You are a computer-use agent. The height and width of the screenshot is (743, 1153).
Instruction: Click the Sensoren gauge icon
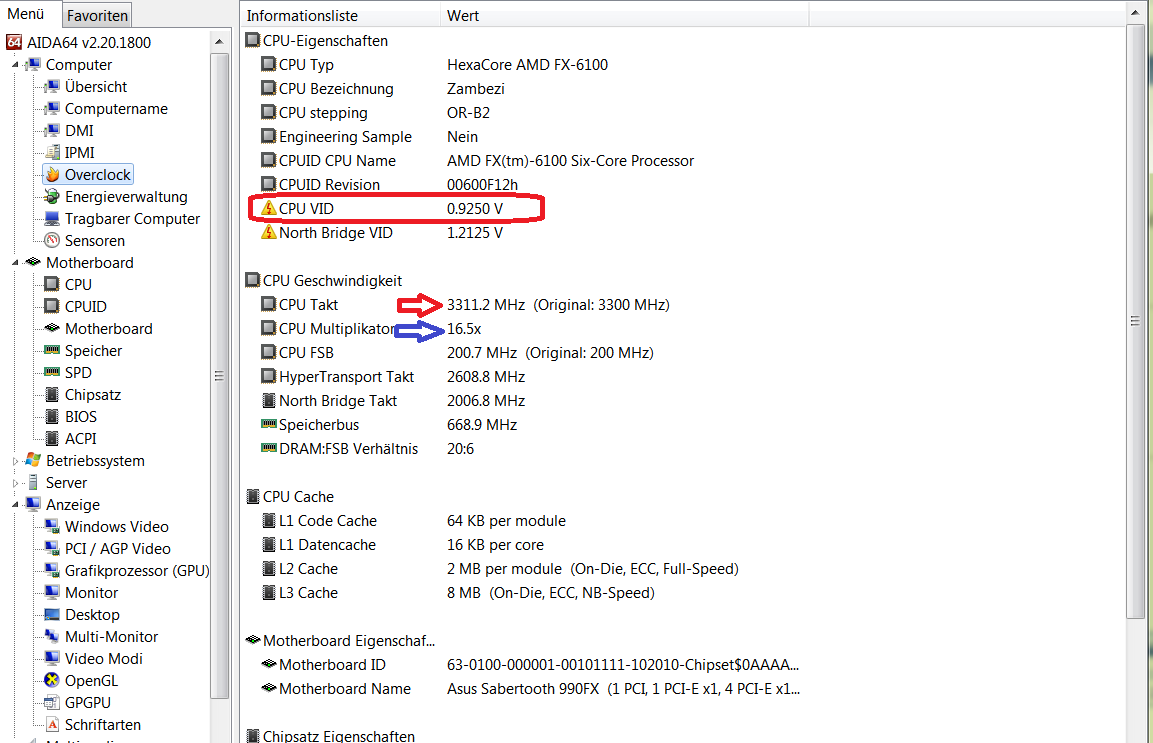pos(52,241)
